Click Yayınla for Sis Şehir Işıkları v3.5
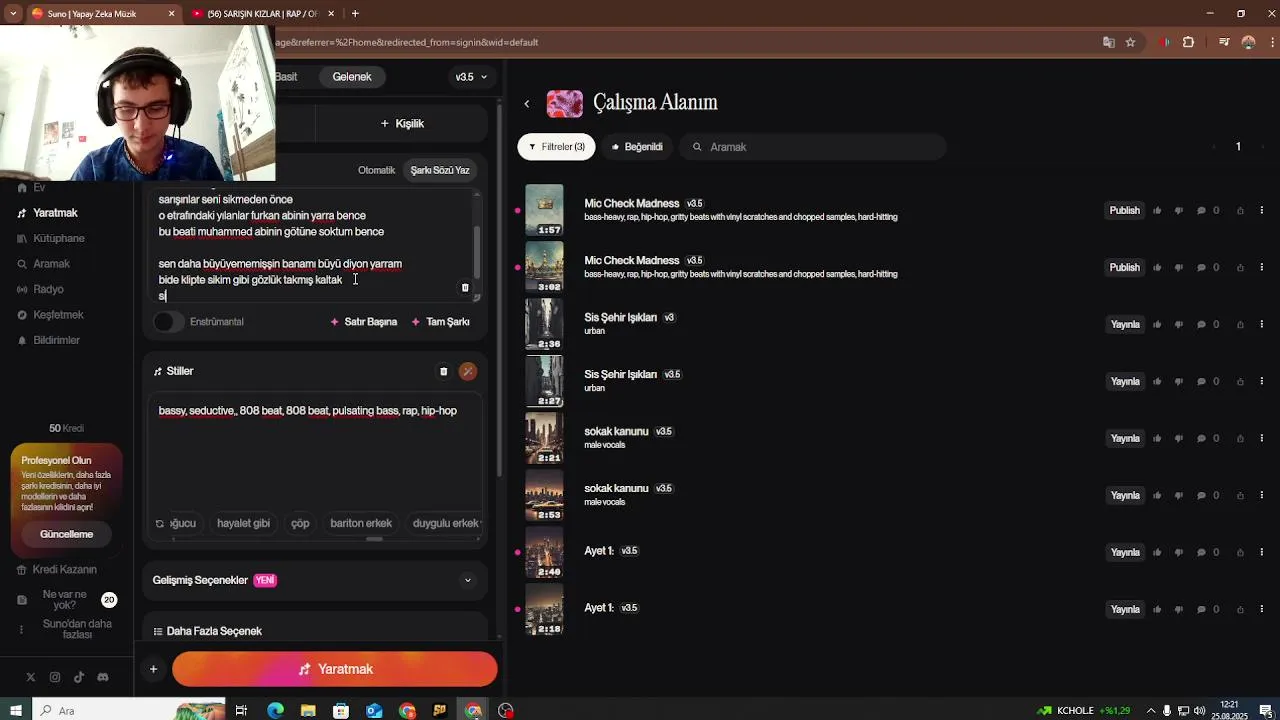The image size is (1280, 720). point(1125,381)
